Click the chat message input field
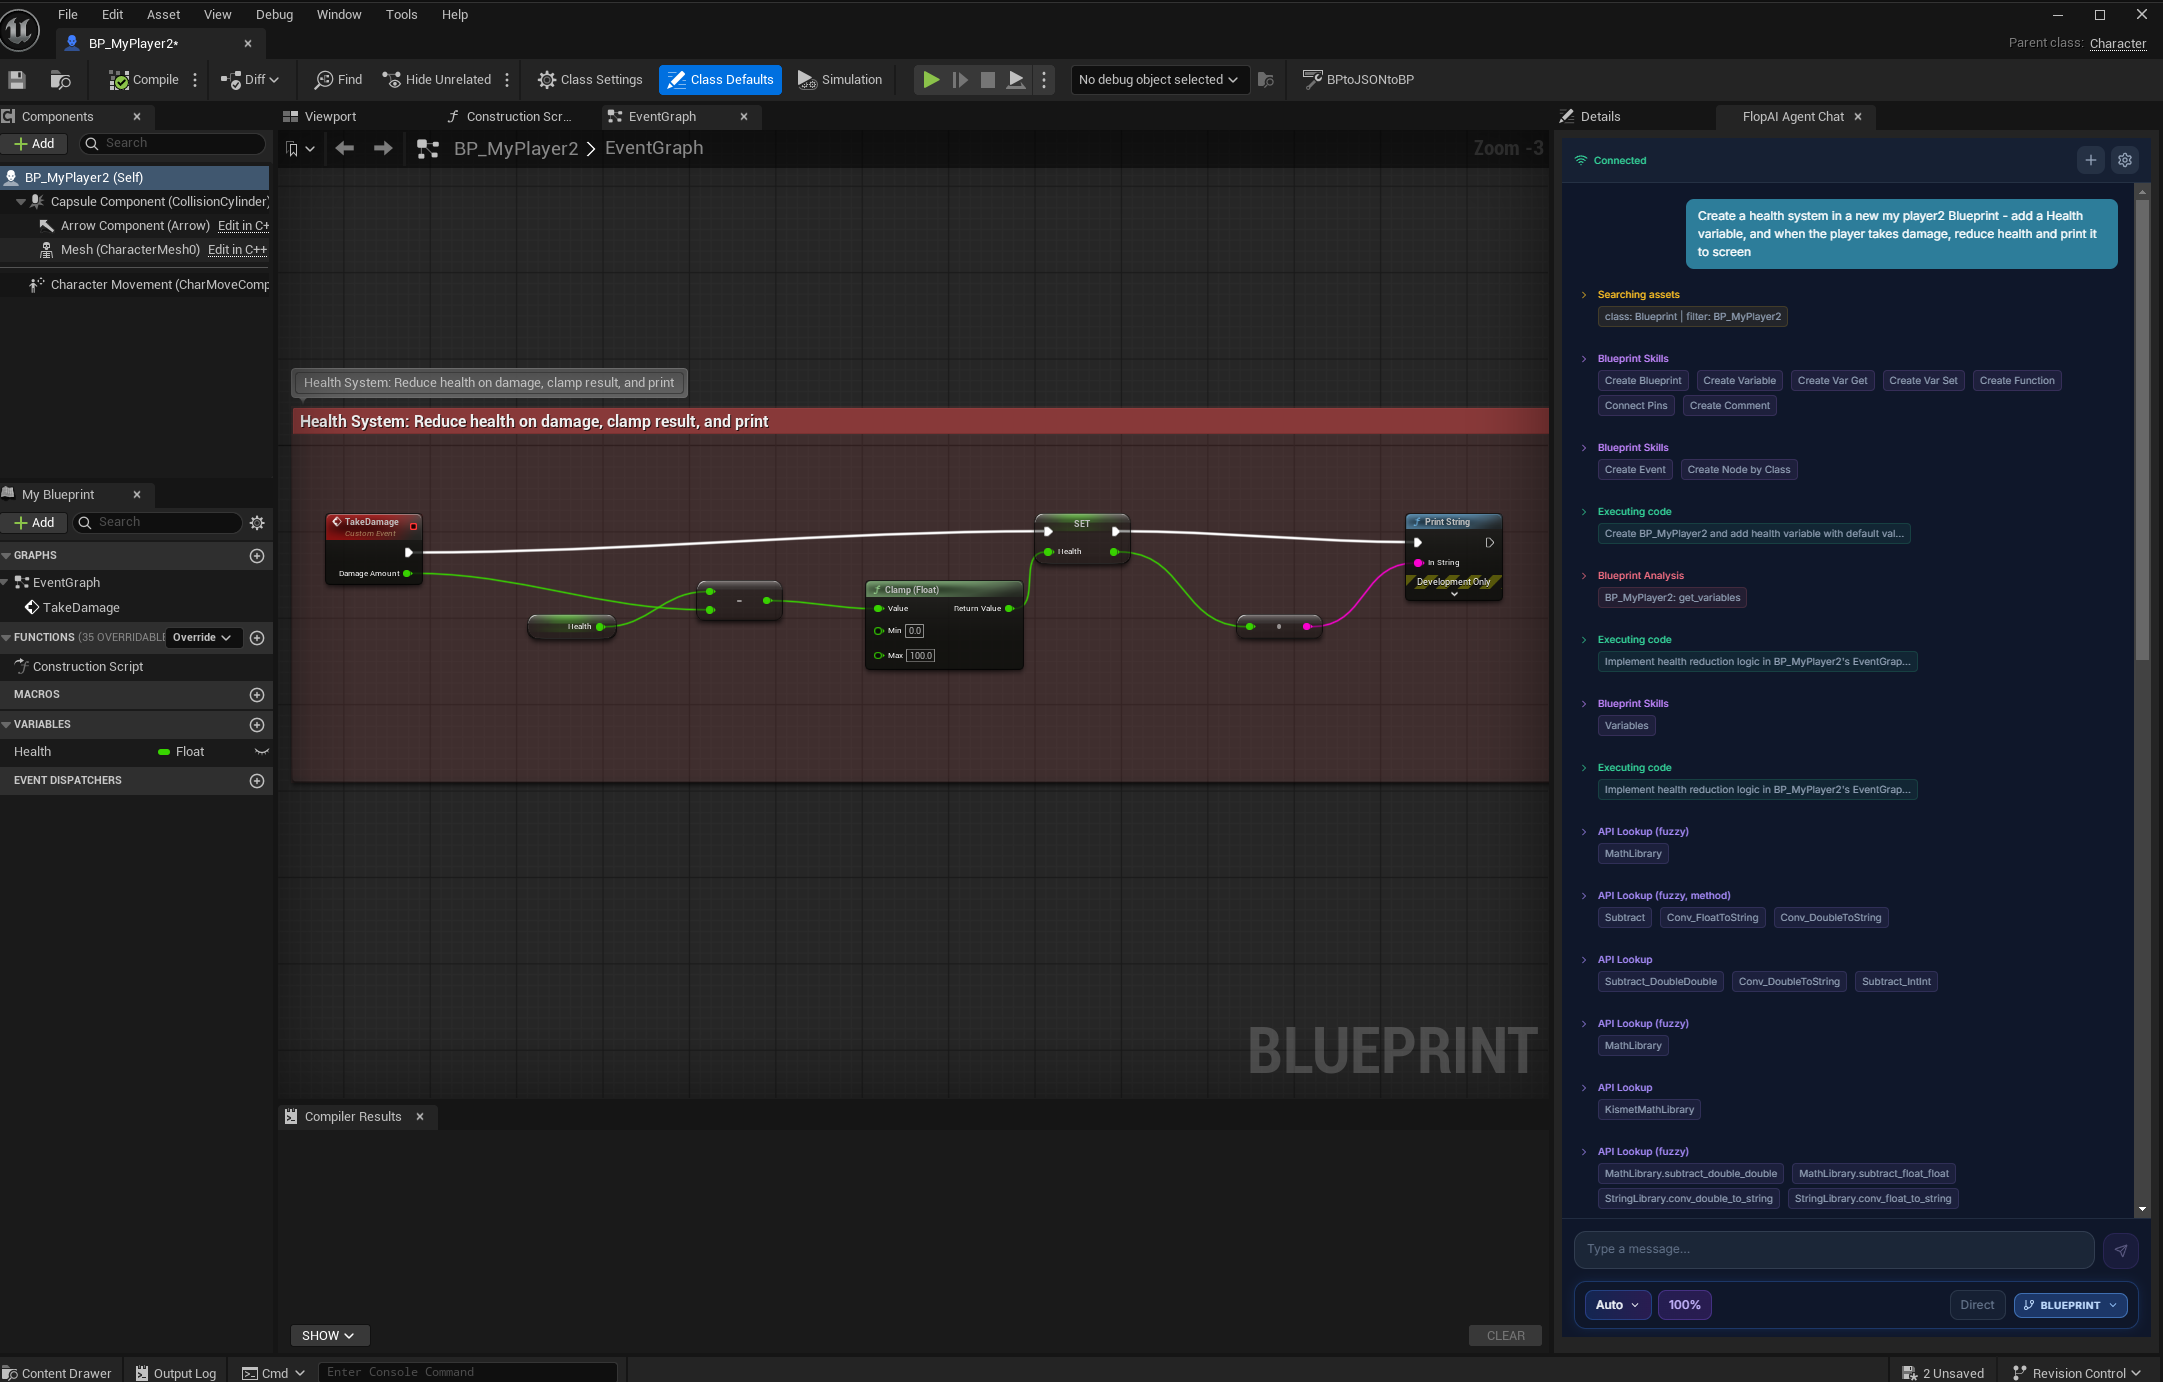2163x1382 pixels. click(x=1830, y=1249)
